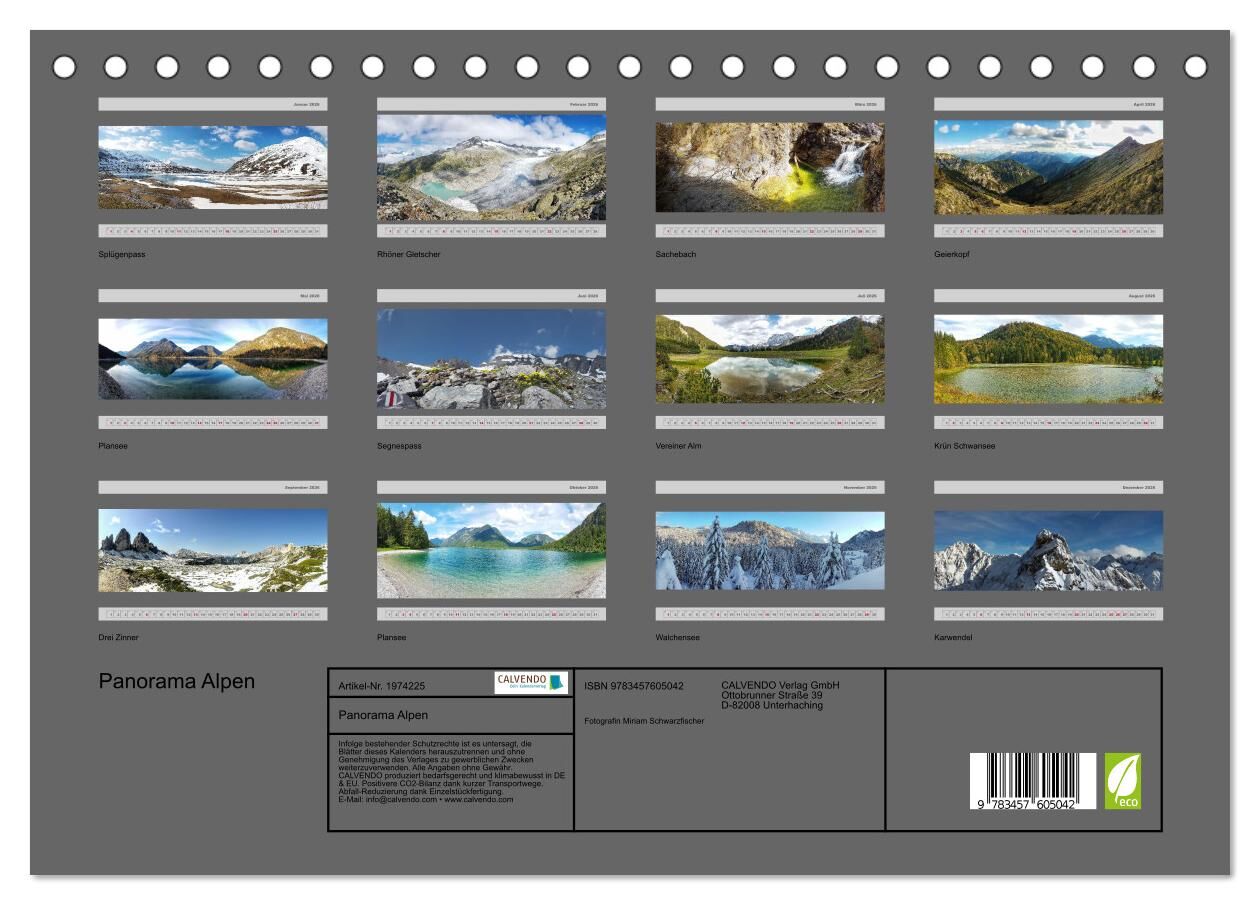Select the Segnespass rocky panorama image

tap(491, 359)
